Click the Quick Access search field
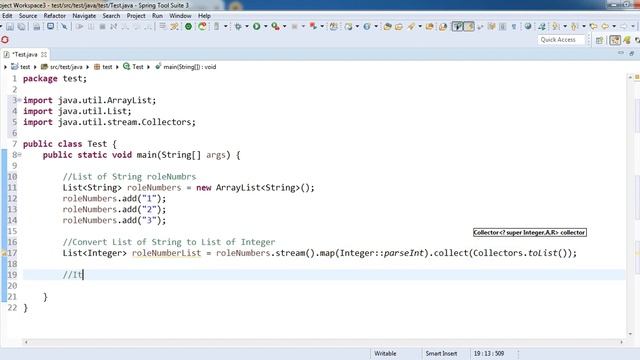Image resolution: width=640 pixels, height=360 pixels. (x=561, y=40)
